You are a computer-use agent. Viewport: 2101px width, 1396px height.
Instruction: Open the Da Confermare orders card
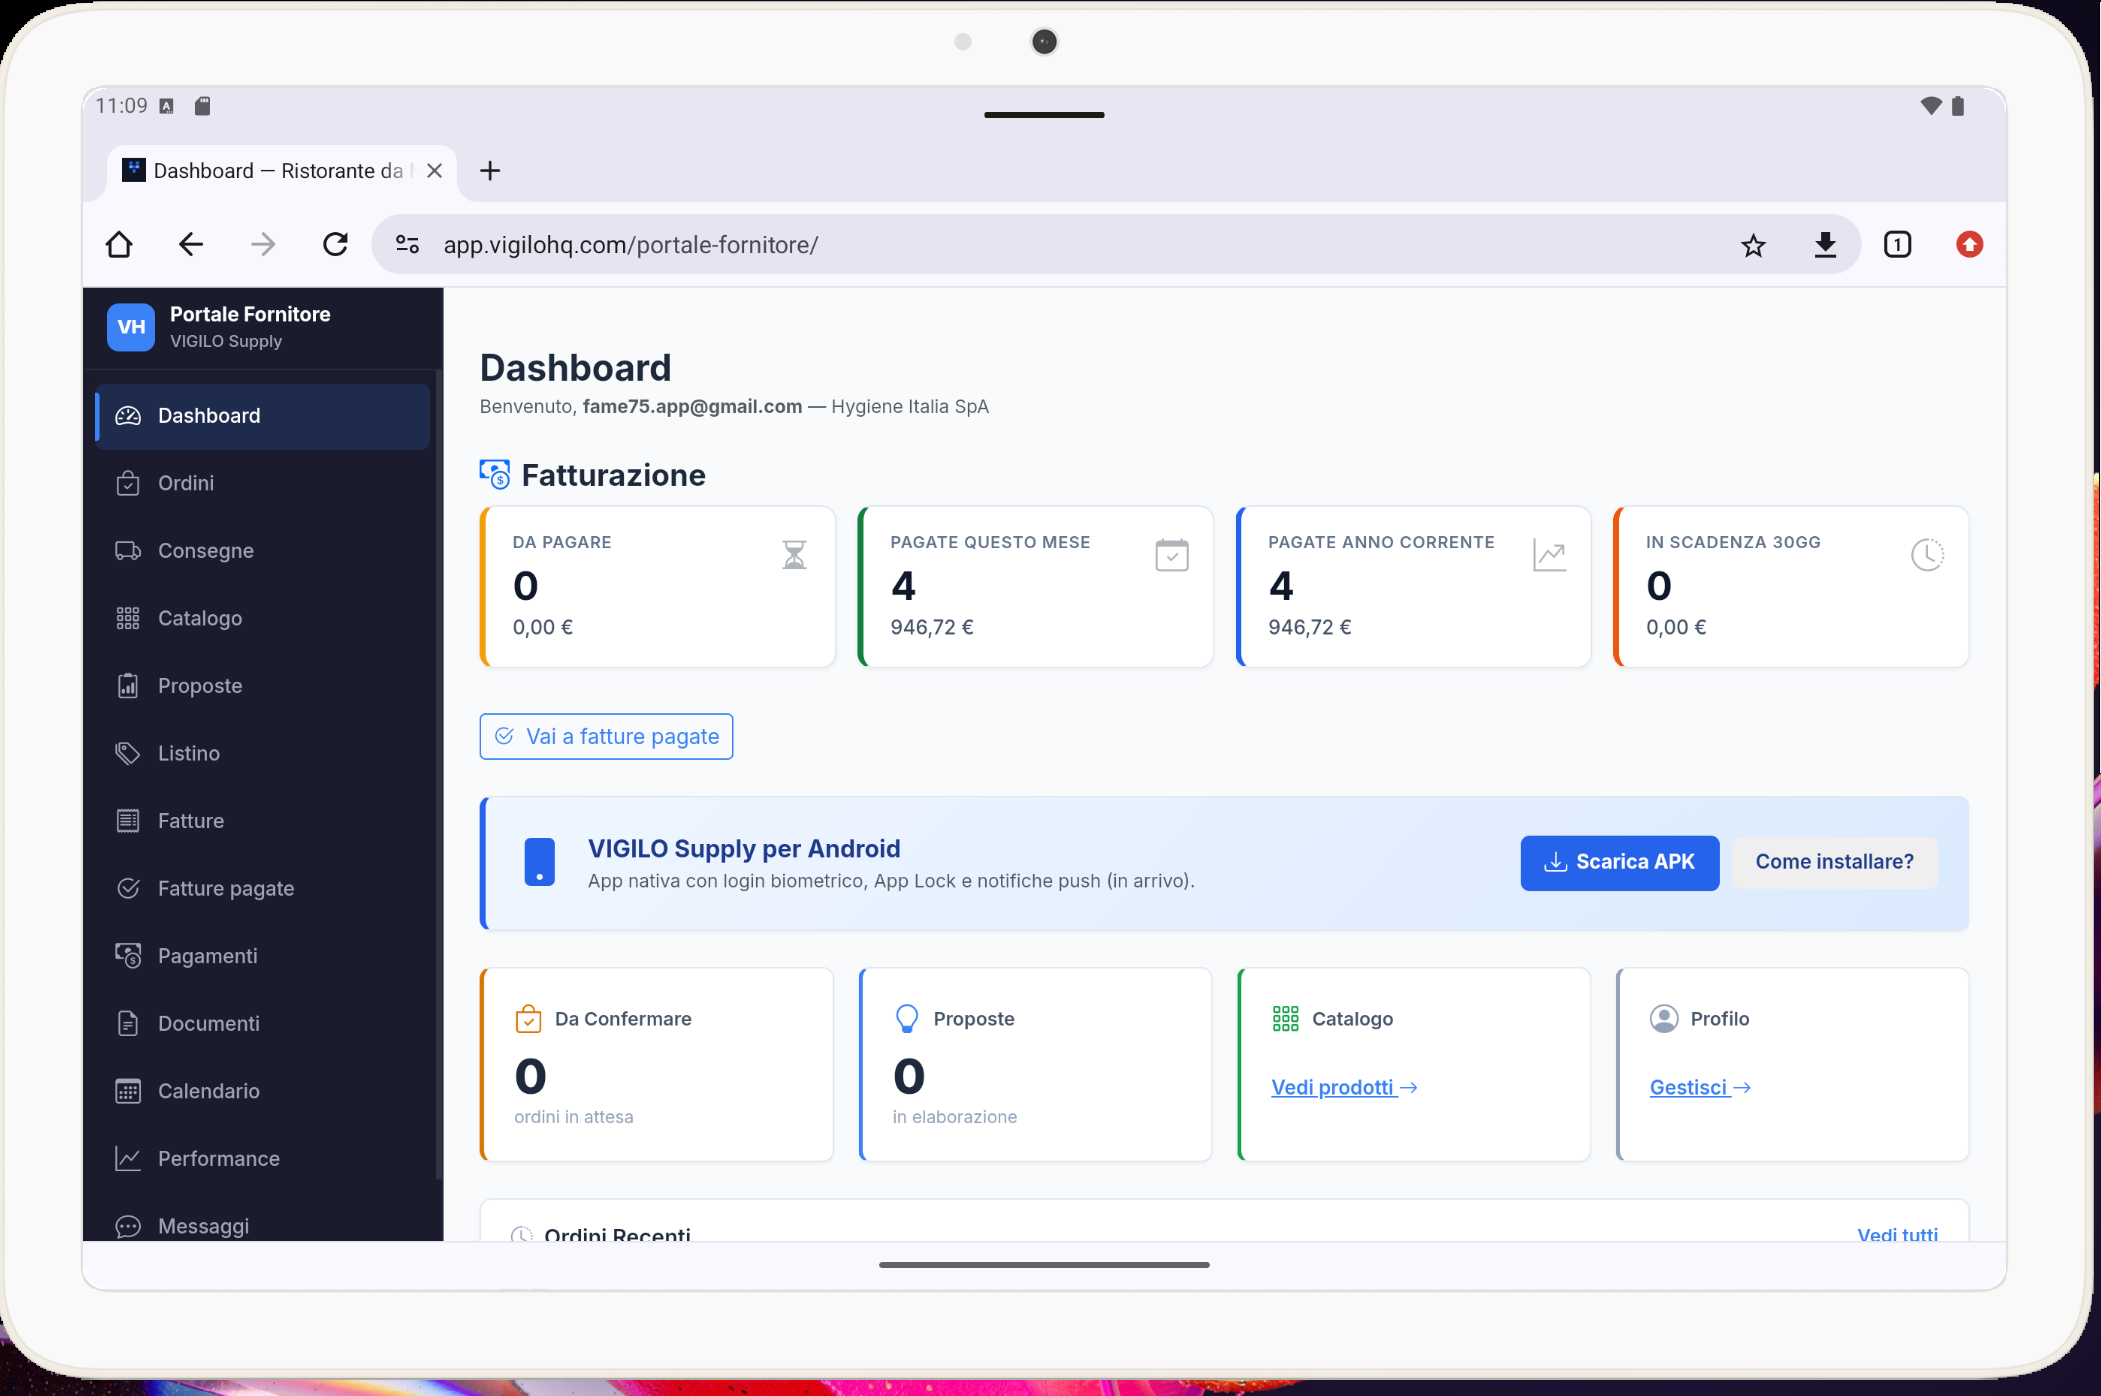point(657,1064)
